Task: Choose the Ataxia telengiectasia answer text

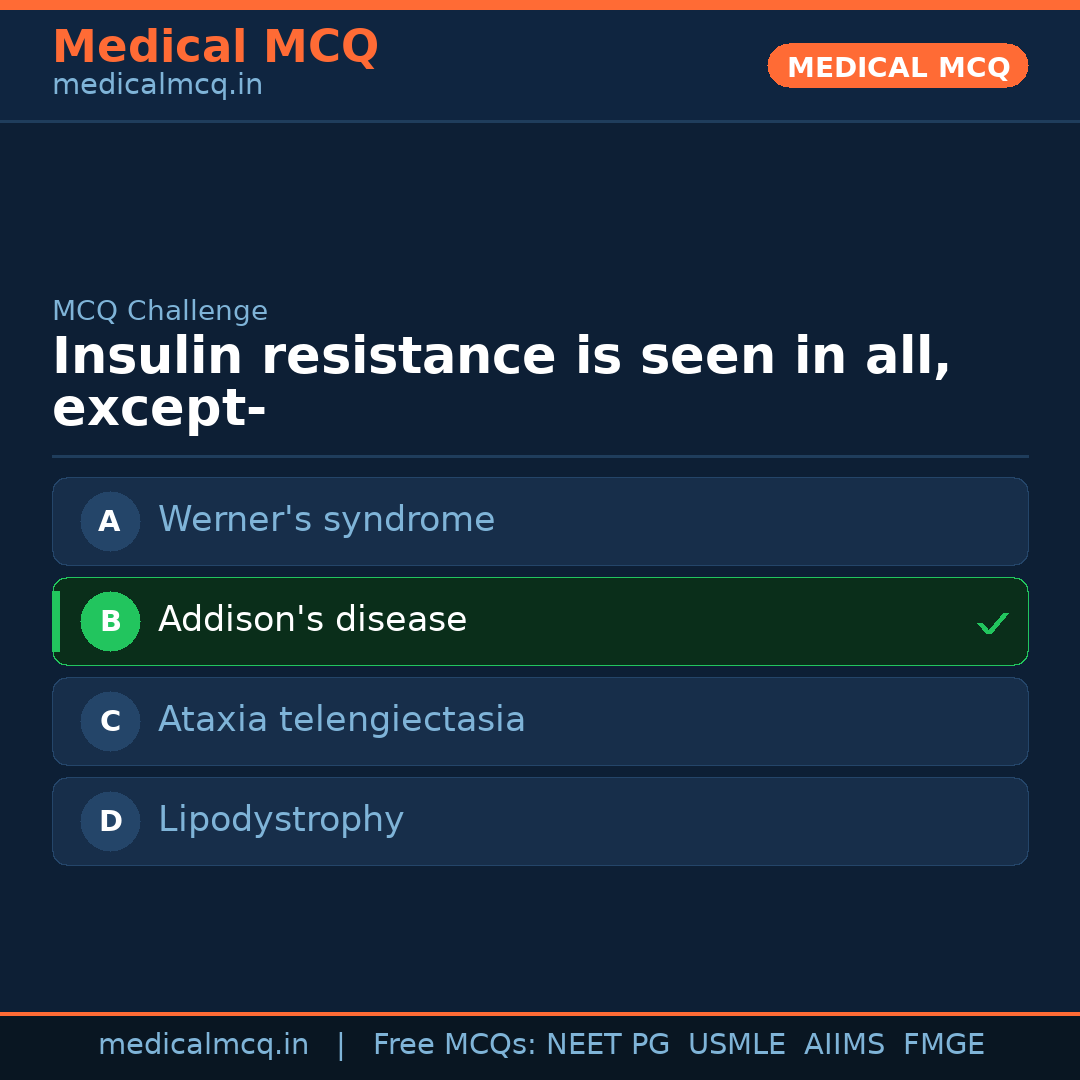Action: click(x=341, y=720)
